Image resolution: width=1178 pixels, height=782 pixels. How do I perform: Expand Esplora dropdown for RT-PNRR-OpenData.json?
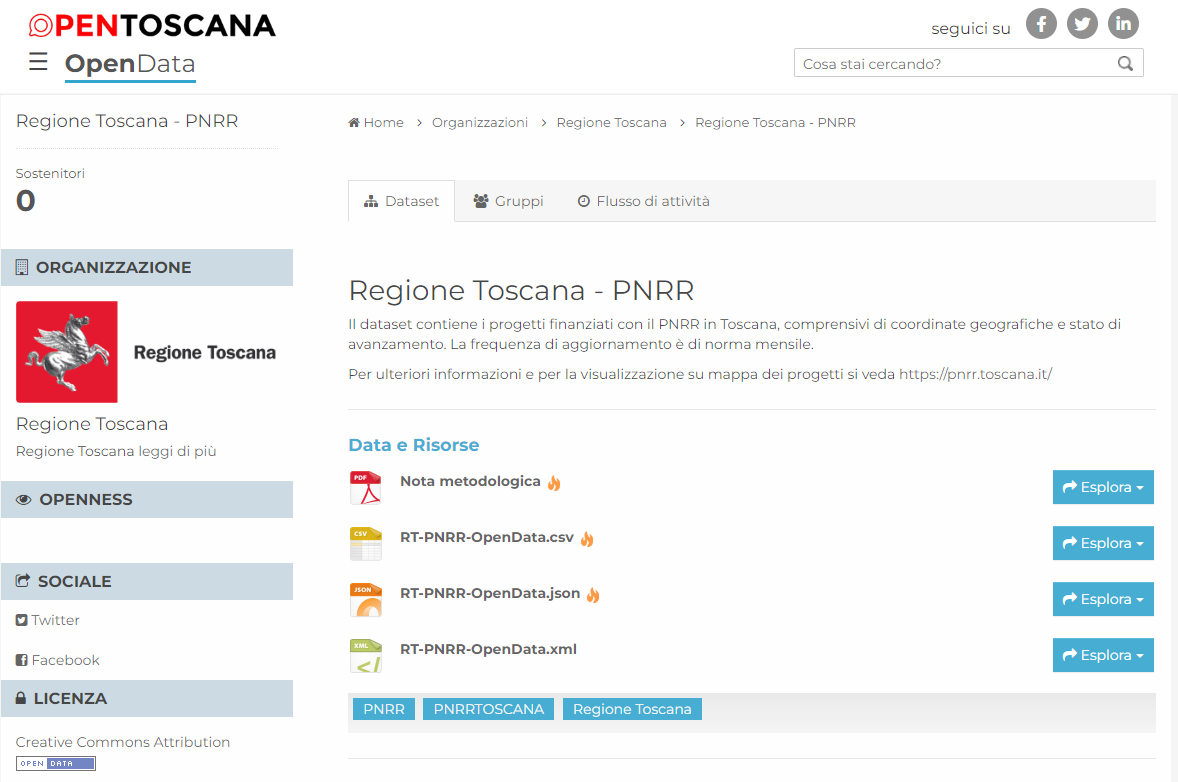[1103, 599]
